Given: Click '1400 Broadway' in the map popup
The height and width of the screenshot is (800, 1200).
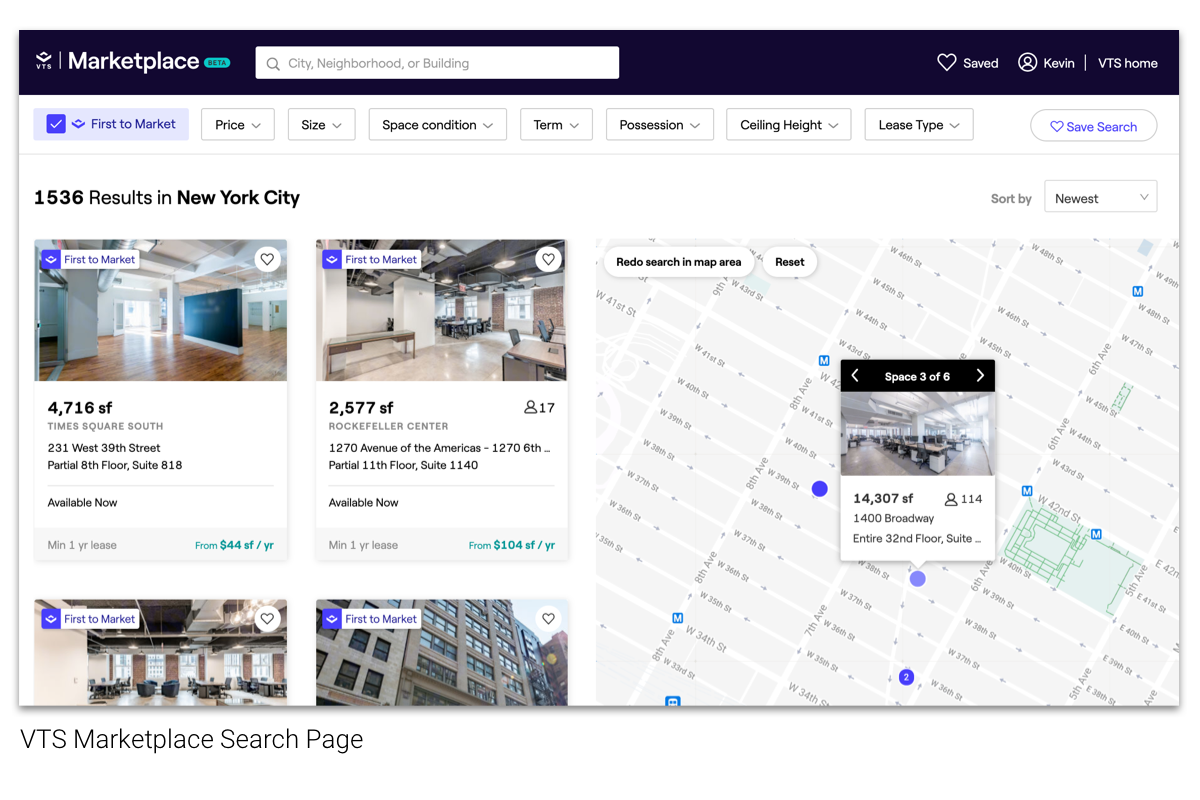Looking at the screenshot, I should click(x=893, y=518).
